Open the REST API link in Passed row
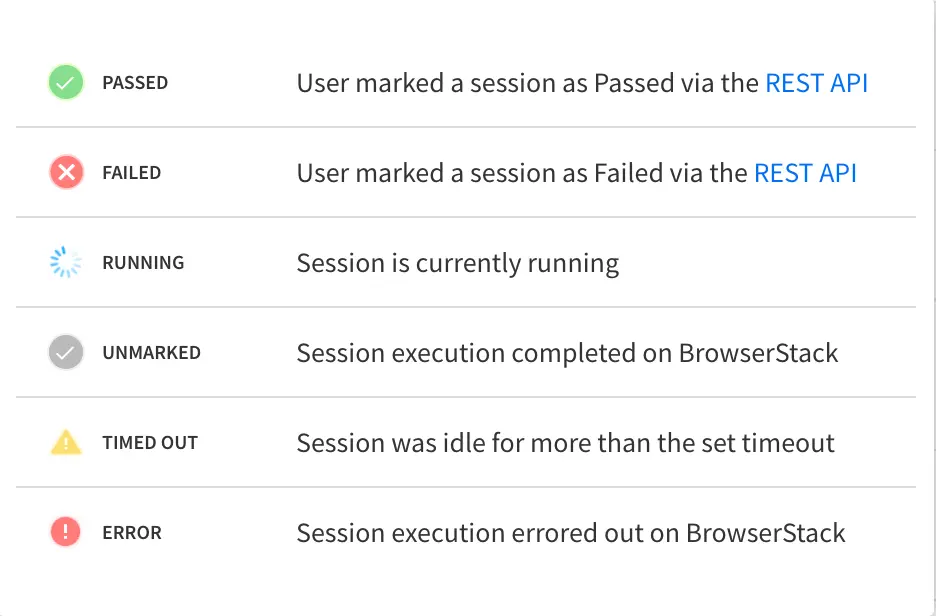Image resolution: width=936 pixels, height=616 pixels. [816, 83]
